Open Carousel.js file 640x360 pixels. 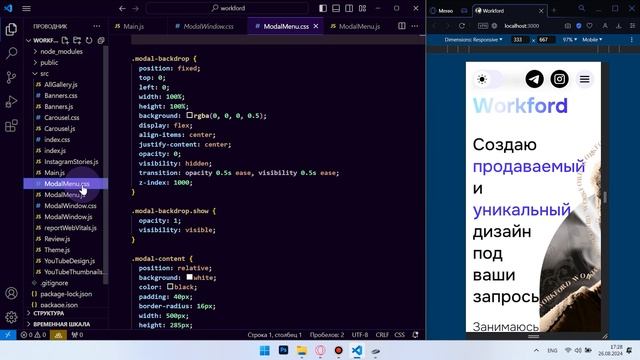tap(59, 129)
